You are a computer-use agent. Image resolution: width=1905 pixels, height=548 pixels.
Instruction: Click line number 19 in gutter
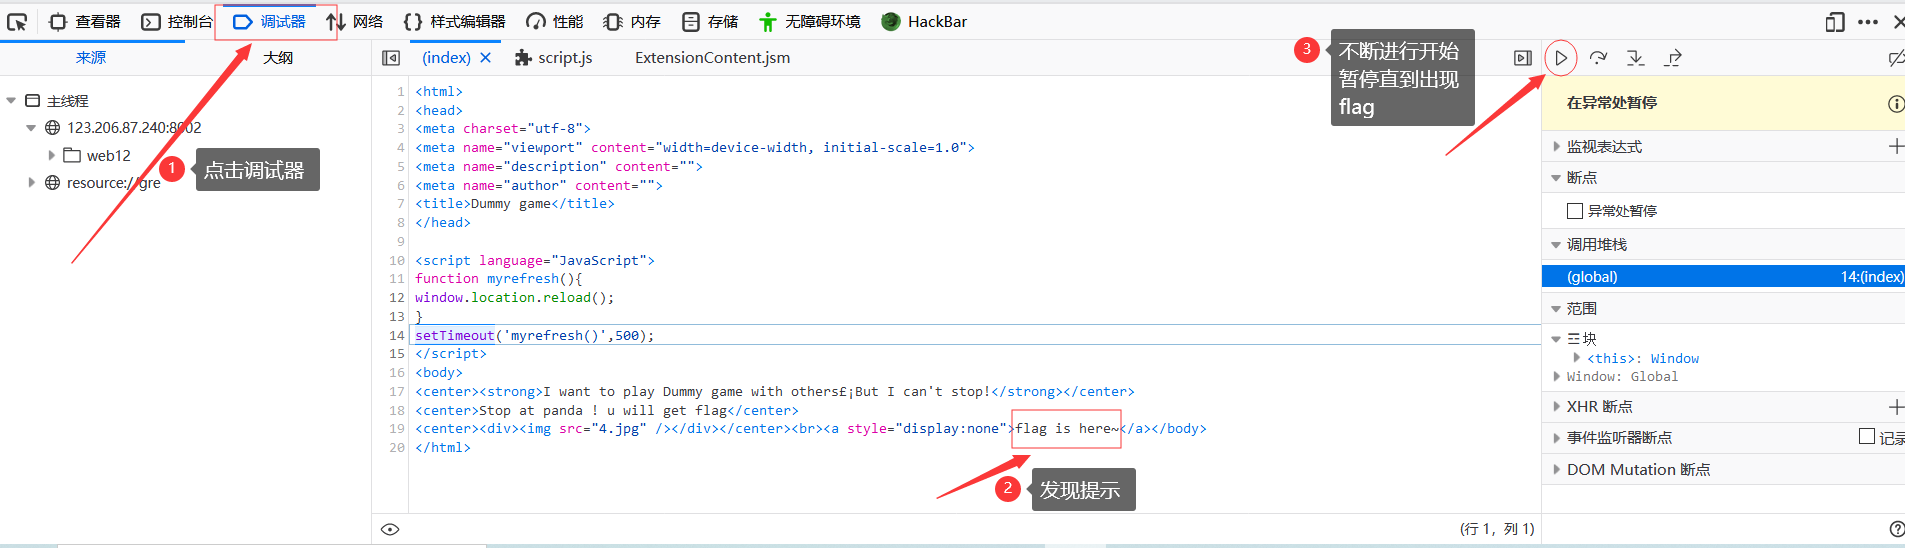(397, 429)
